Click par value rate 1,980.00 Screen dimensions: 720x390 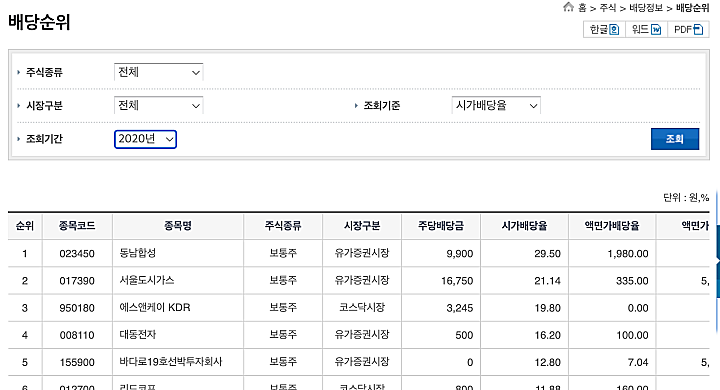[628, 254]
